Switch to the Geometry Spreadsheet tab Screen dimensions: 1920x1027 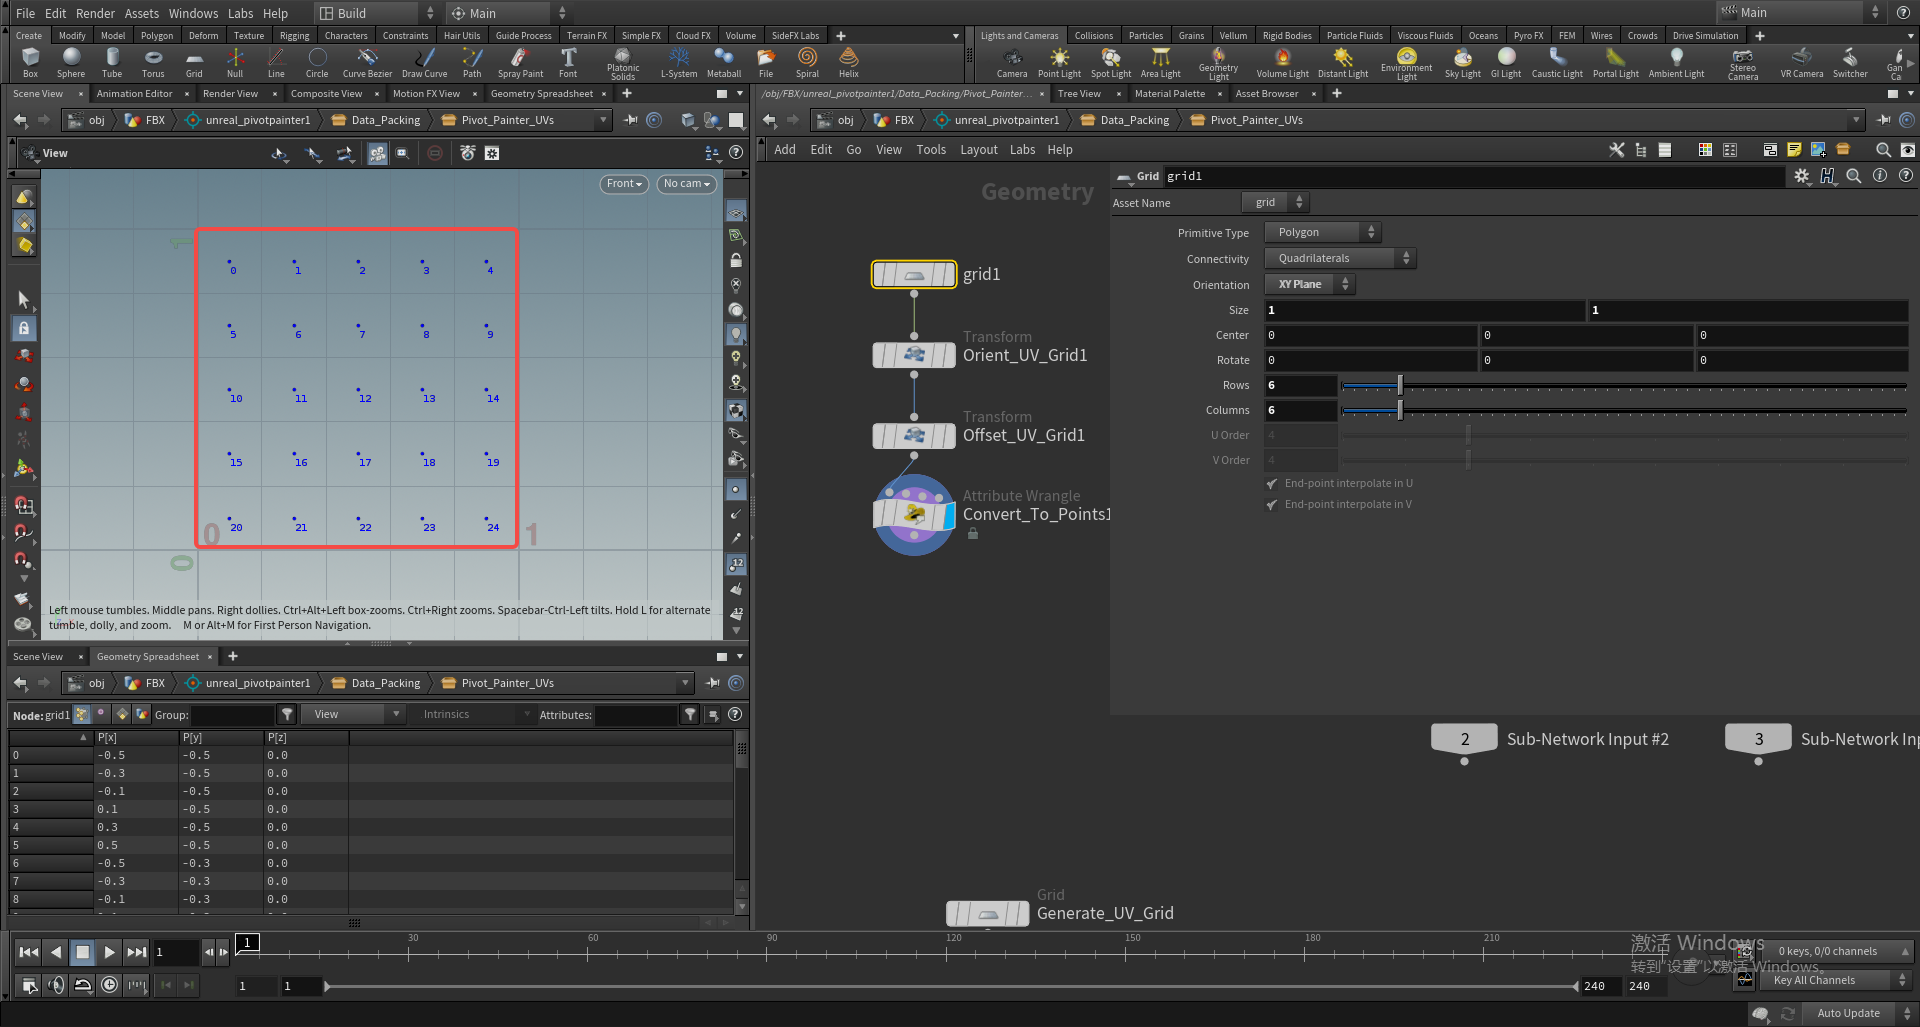(x=541, y=94)
